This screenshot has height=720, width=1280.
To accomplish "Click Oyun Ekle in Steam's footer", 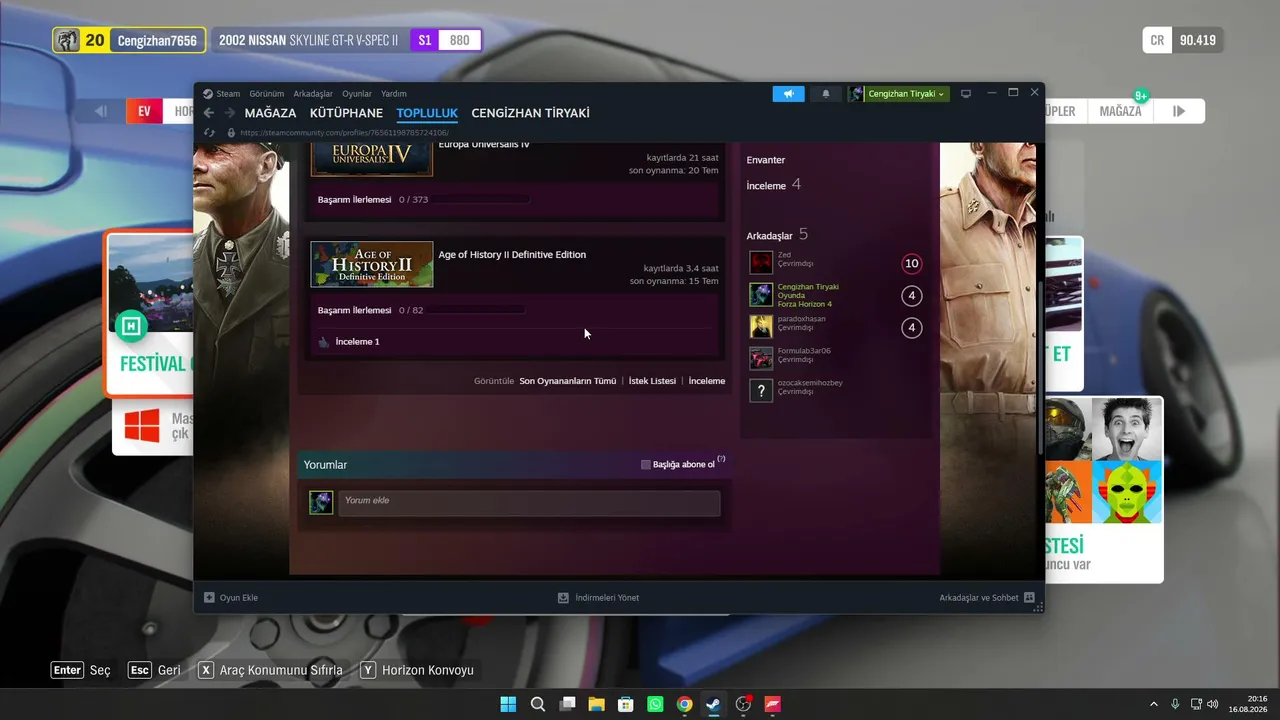I will point(231,598).
